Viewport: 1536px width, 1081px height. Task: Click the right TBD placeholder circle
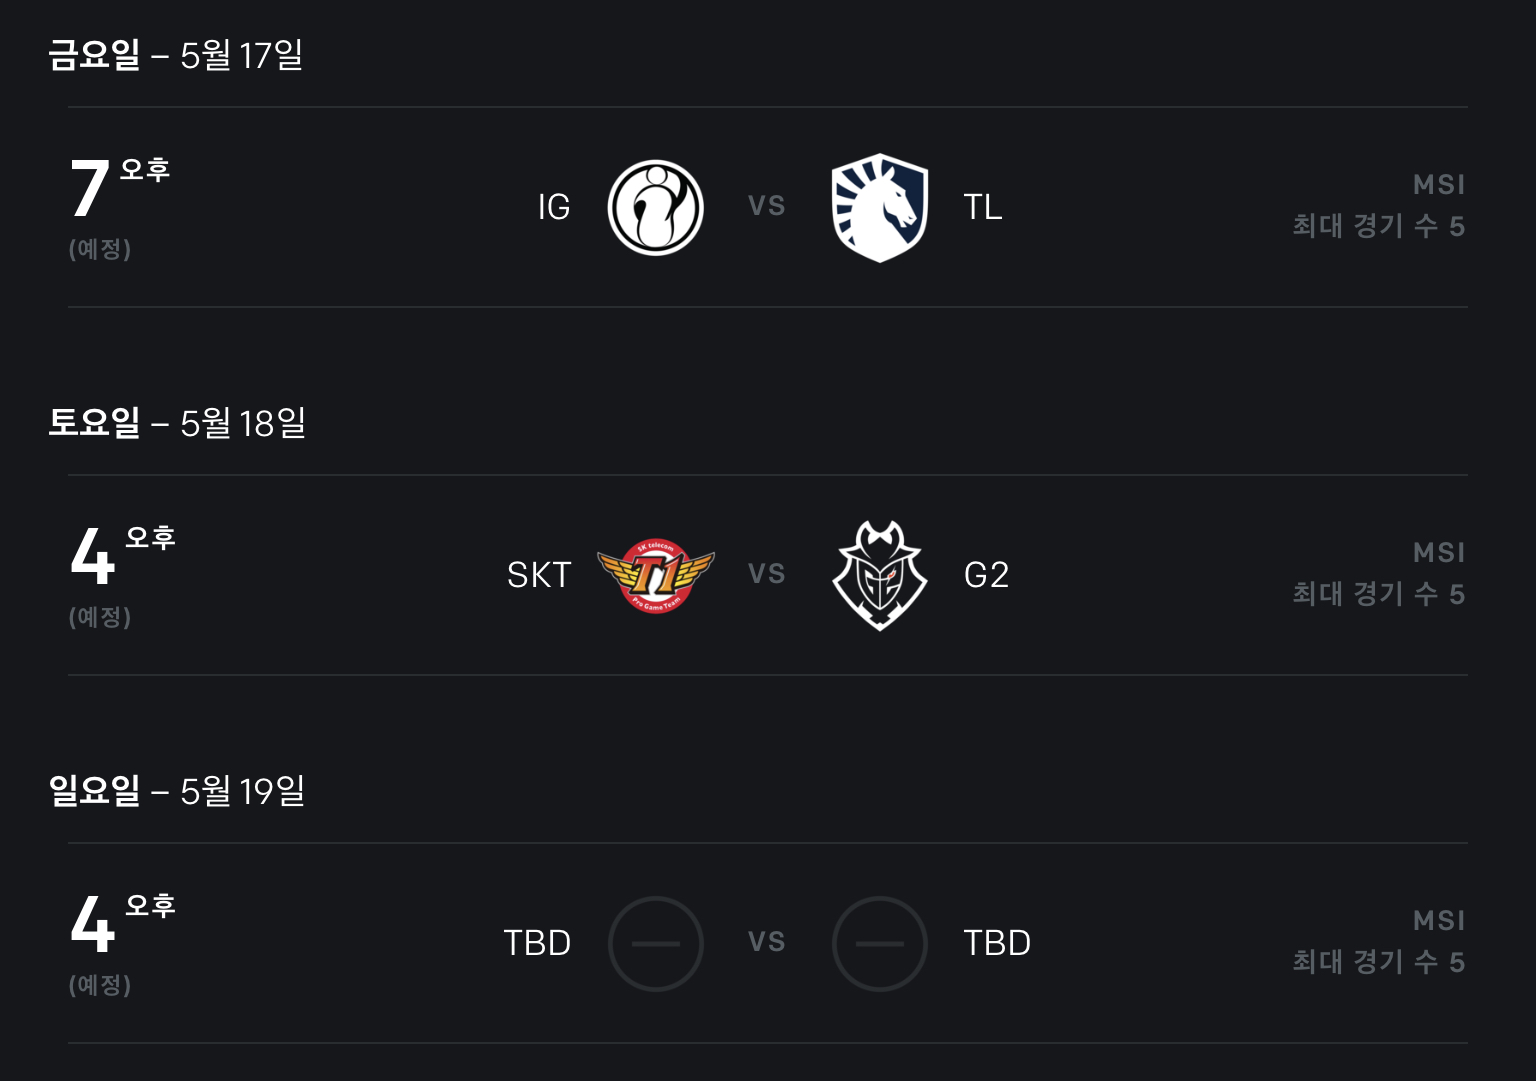click(x=880, y=943)
